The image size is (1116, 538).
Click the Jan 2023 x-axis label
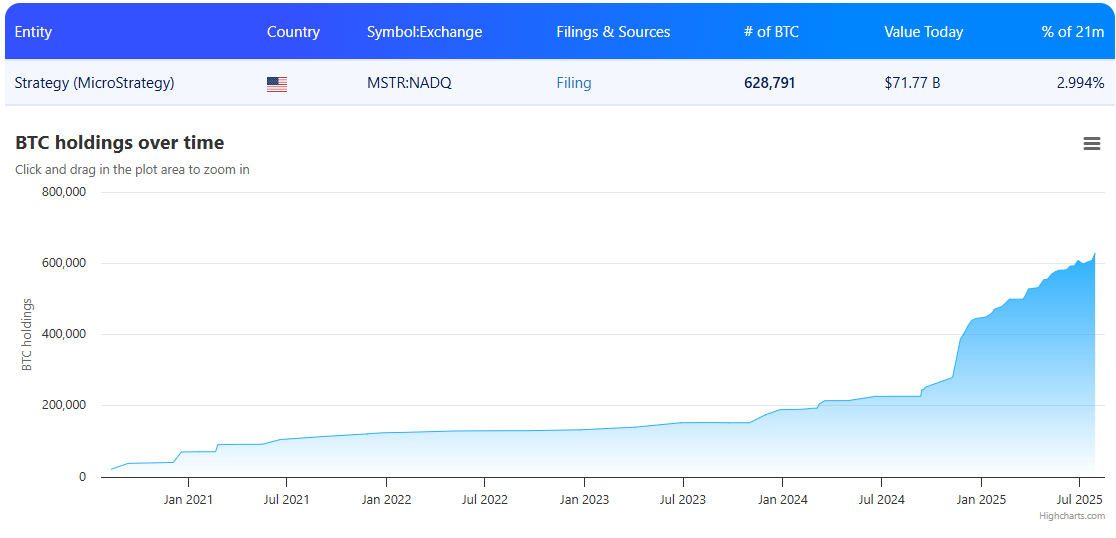tap(583, 499)
